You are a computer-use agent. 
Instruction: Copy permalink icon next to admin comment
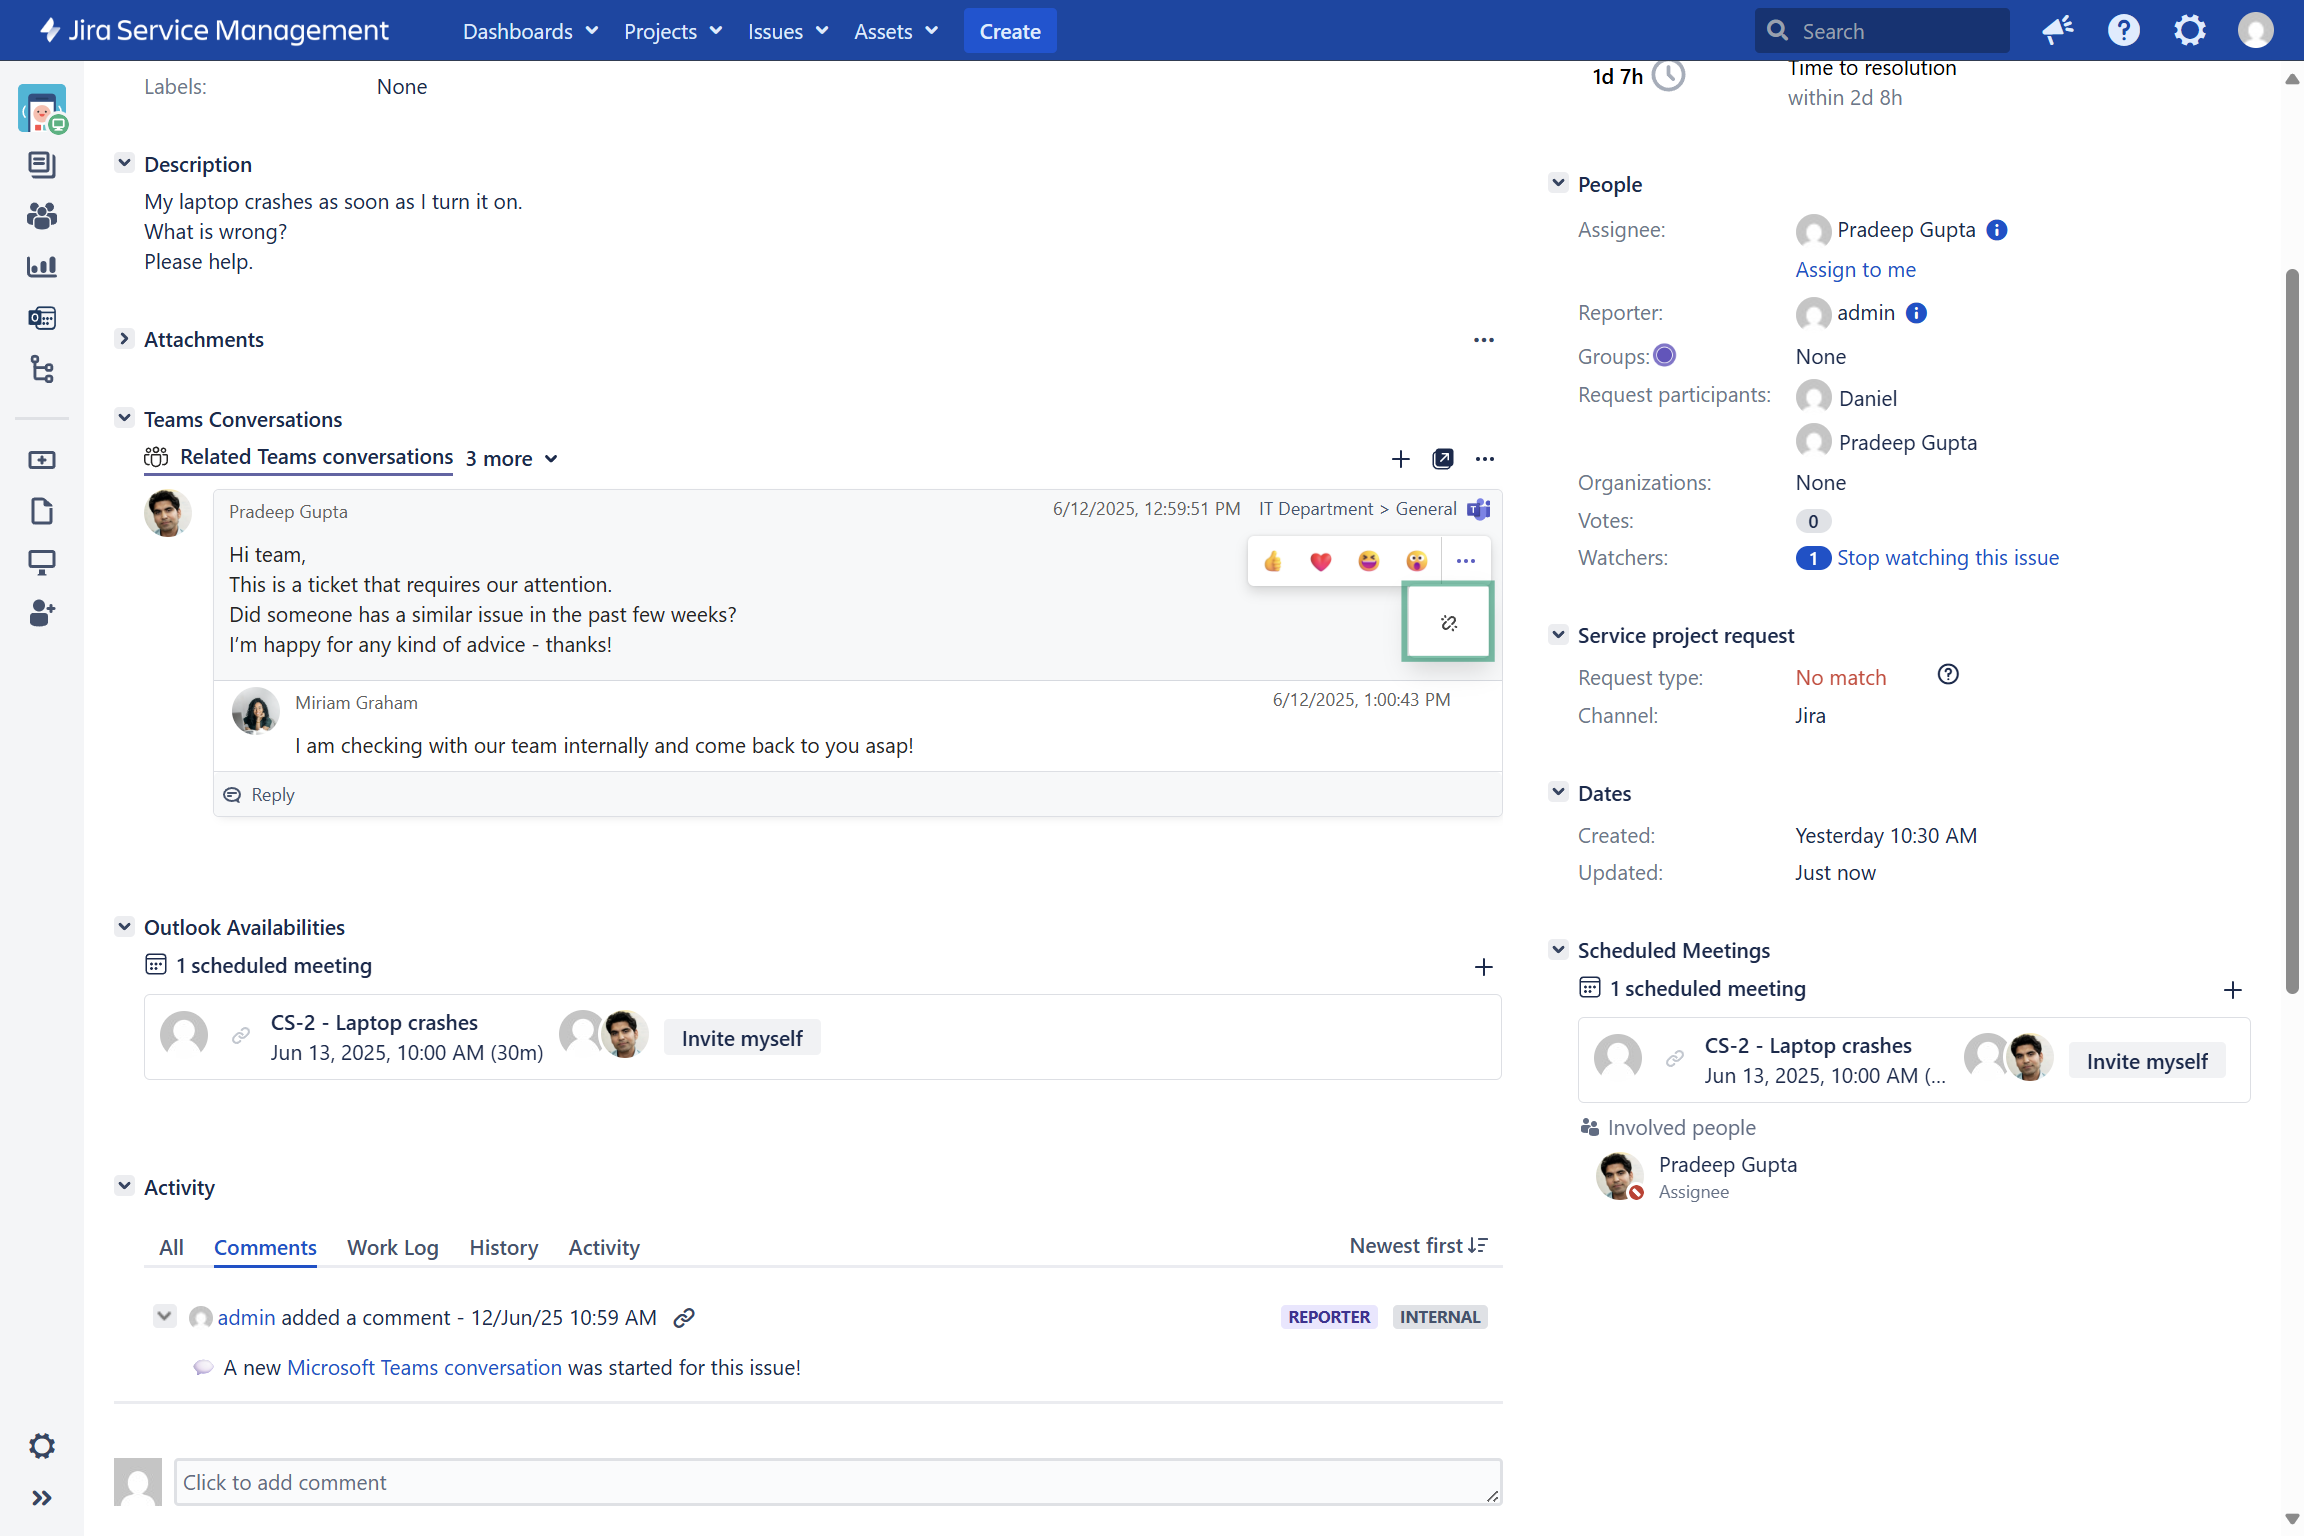point(684,1318)
